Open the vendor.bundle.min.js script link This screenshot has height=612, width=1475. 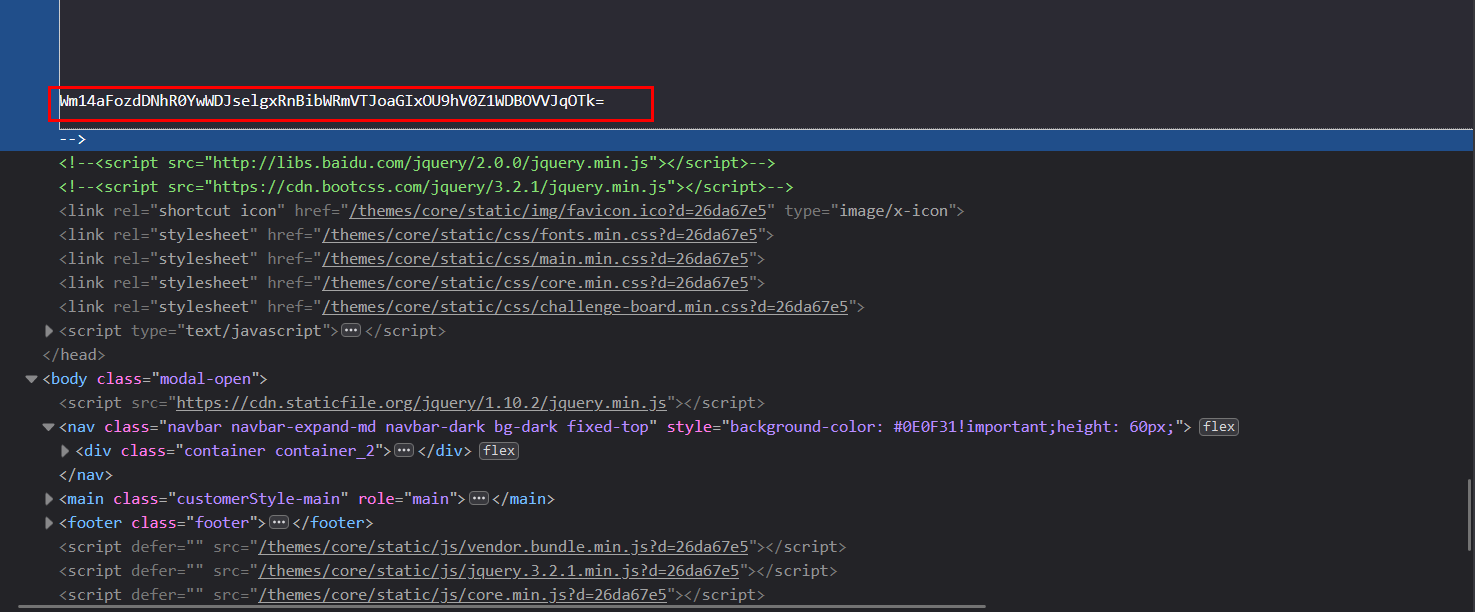coord(504,547)
